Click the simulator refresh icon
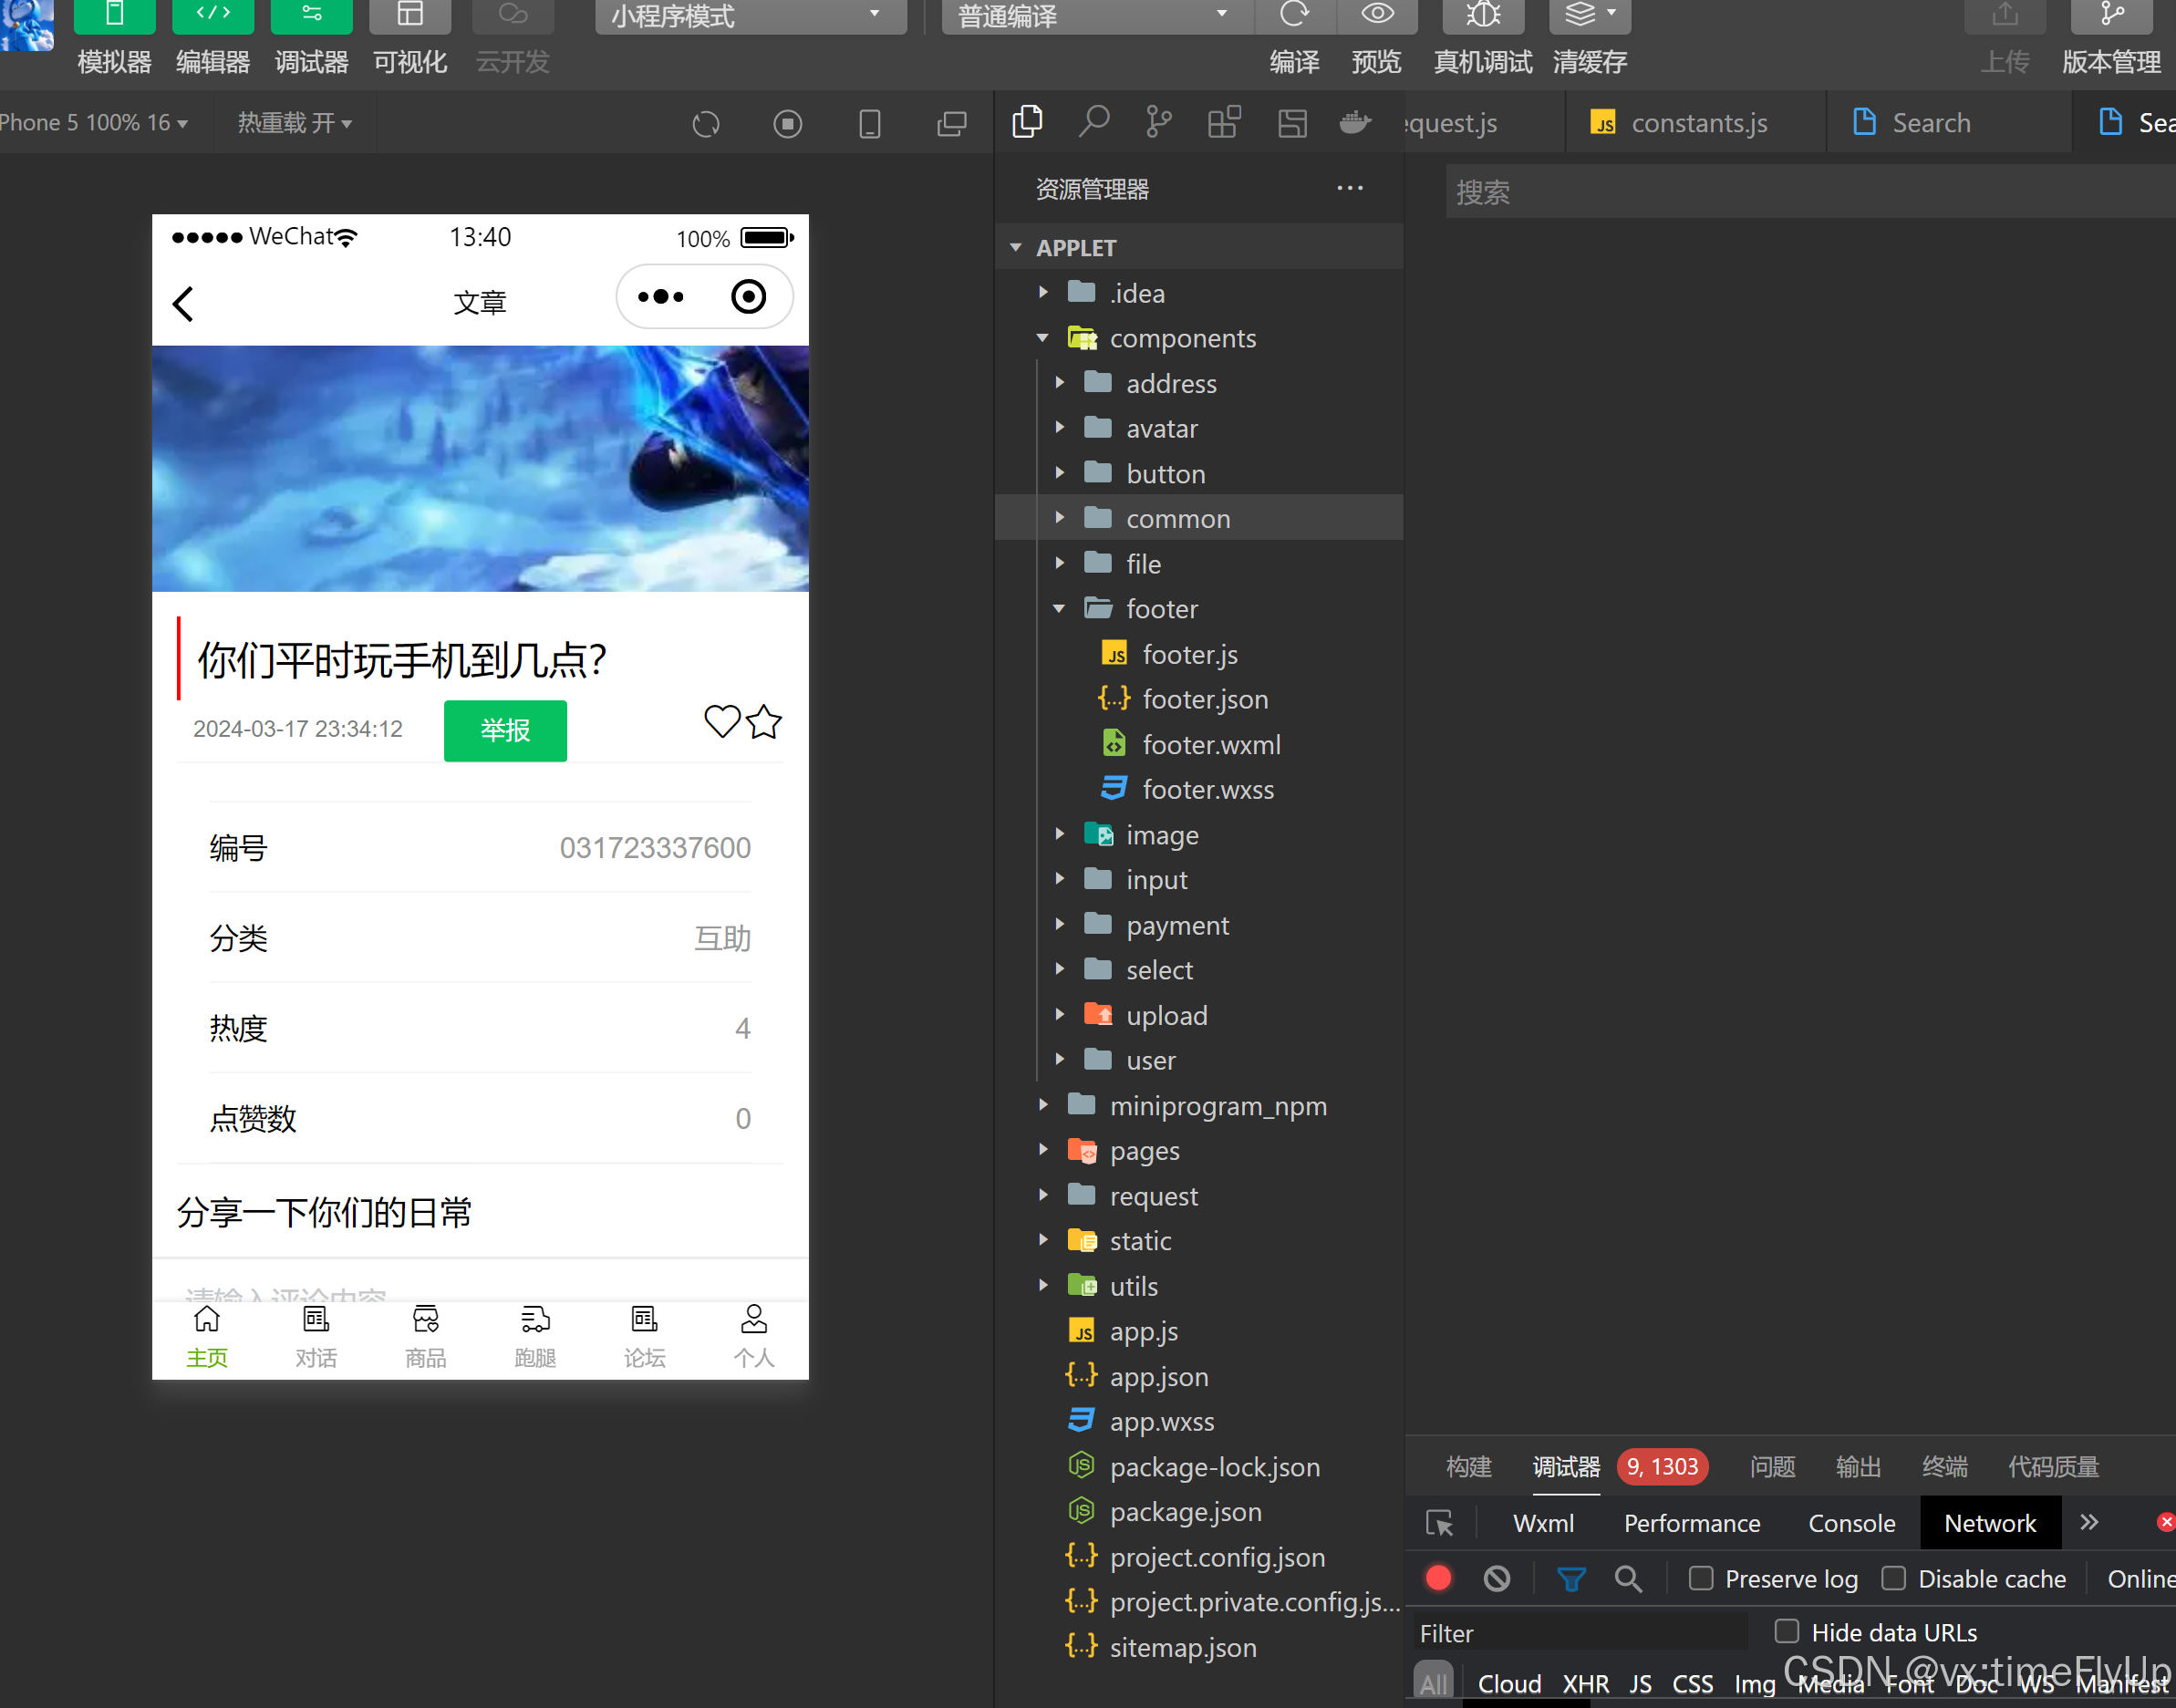The height and width of the screenshot is (1708, 2176). [706, 124]
